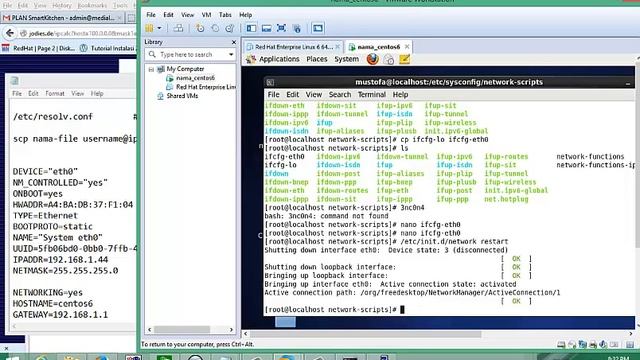Image resolution: width=640 pixels, height=360 pixels.
Task: Take a VM snapshot icon
Action: [200, 28]
